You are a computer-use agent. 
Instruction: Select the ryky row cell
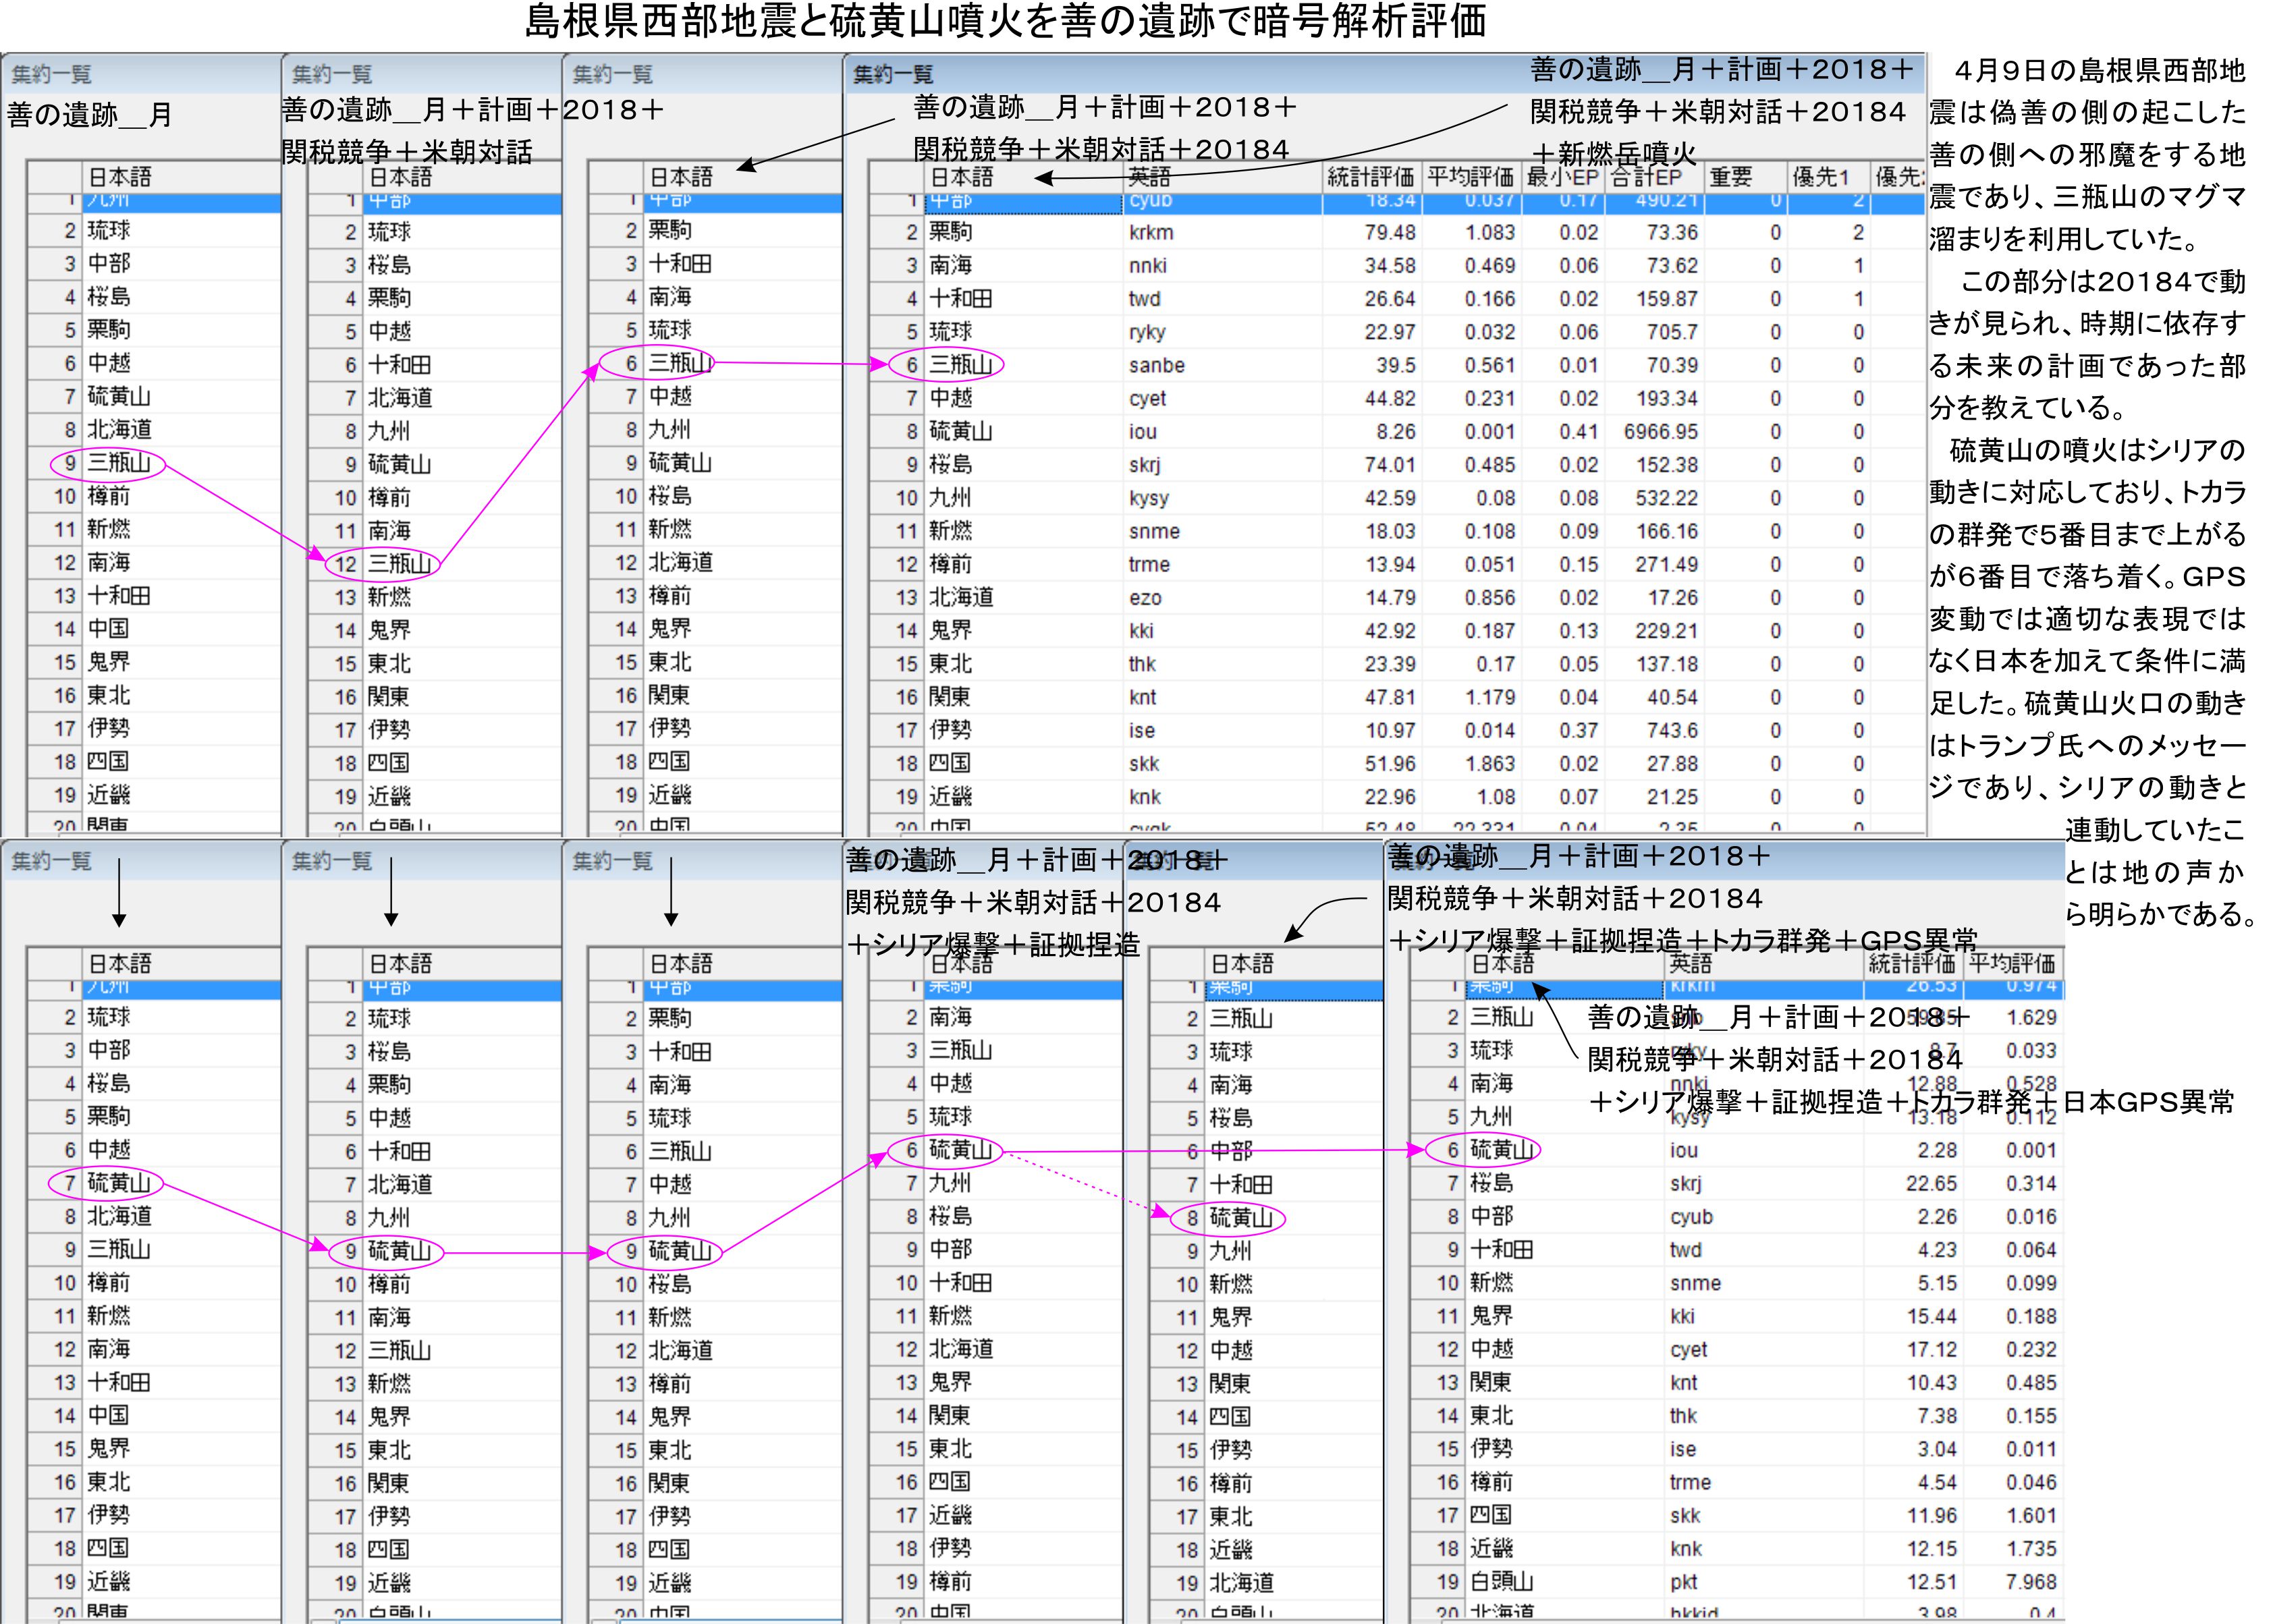tap(1147, 332)
